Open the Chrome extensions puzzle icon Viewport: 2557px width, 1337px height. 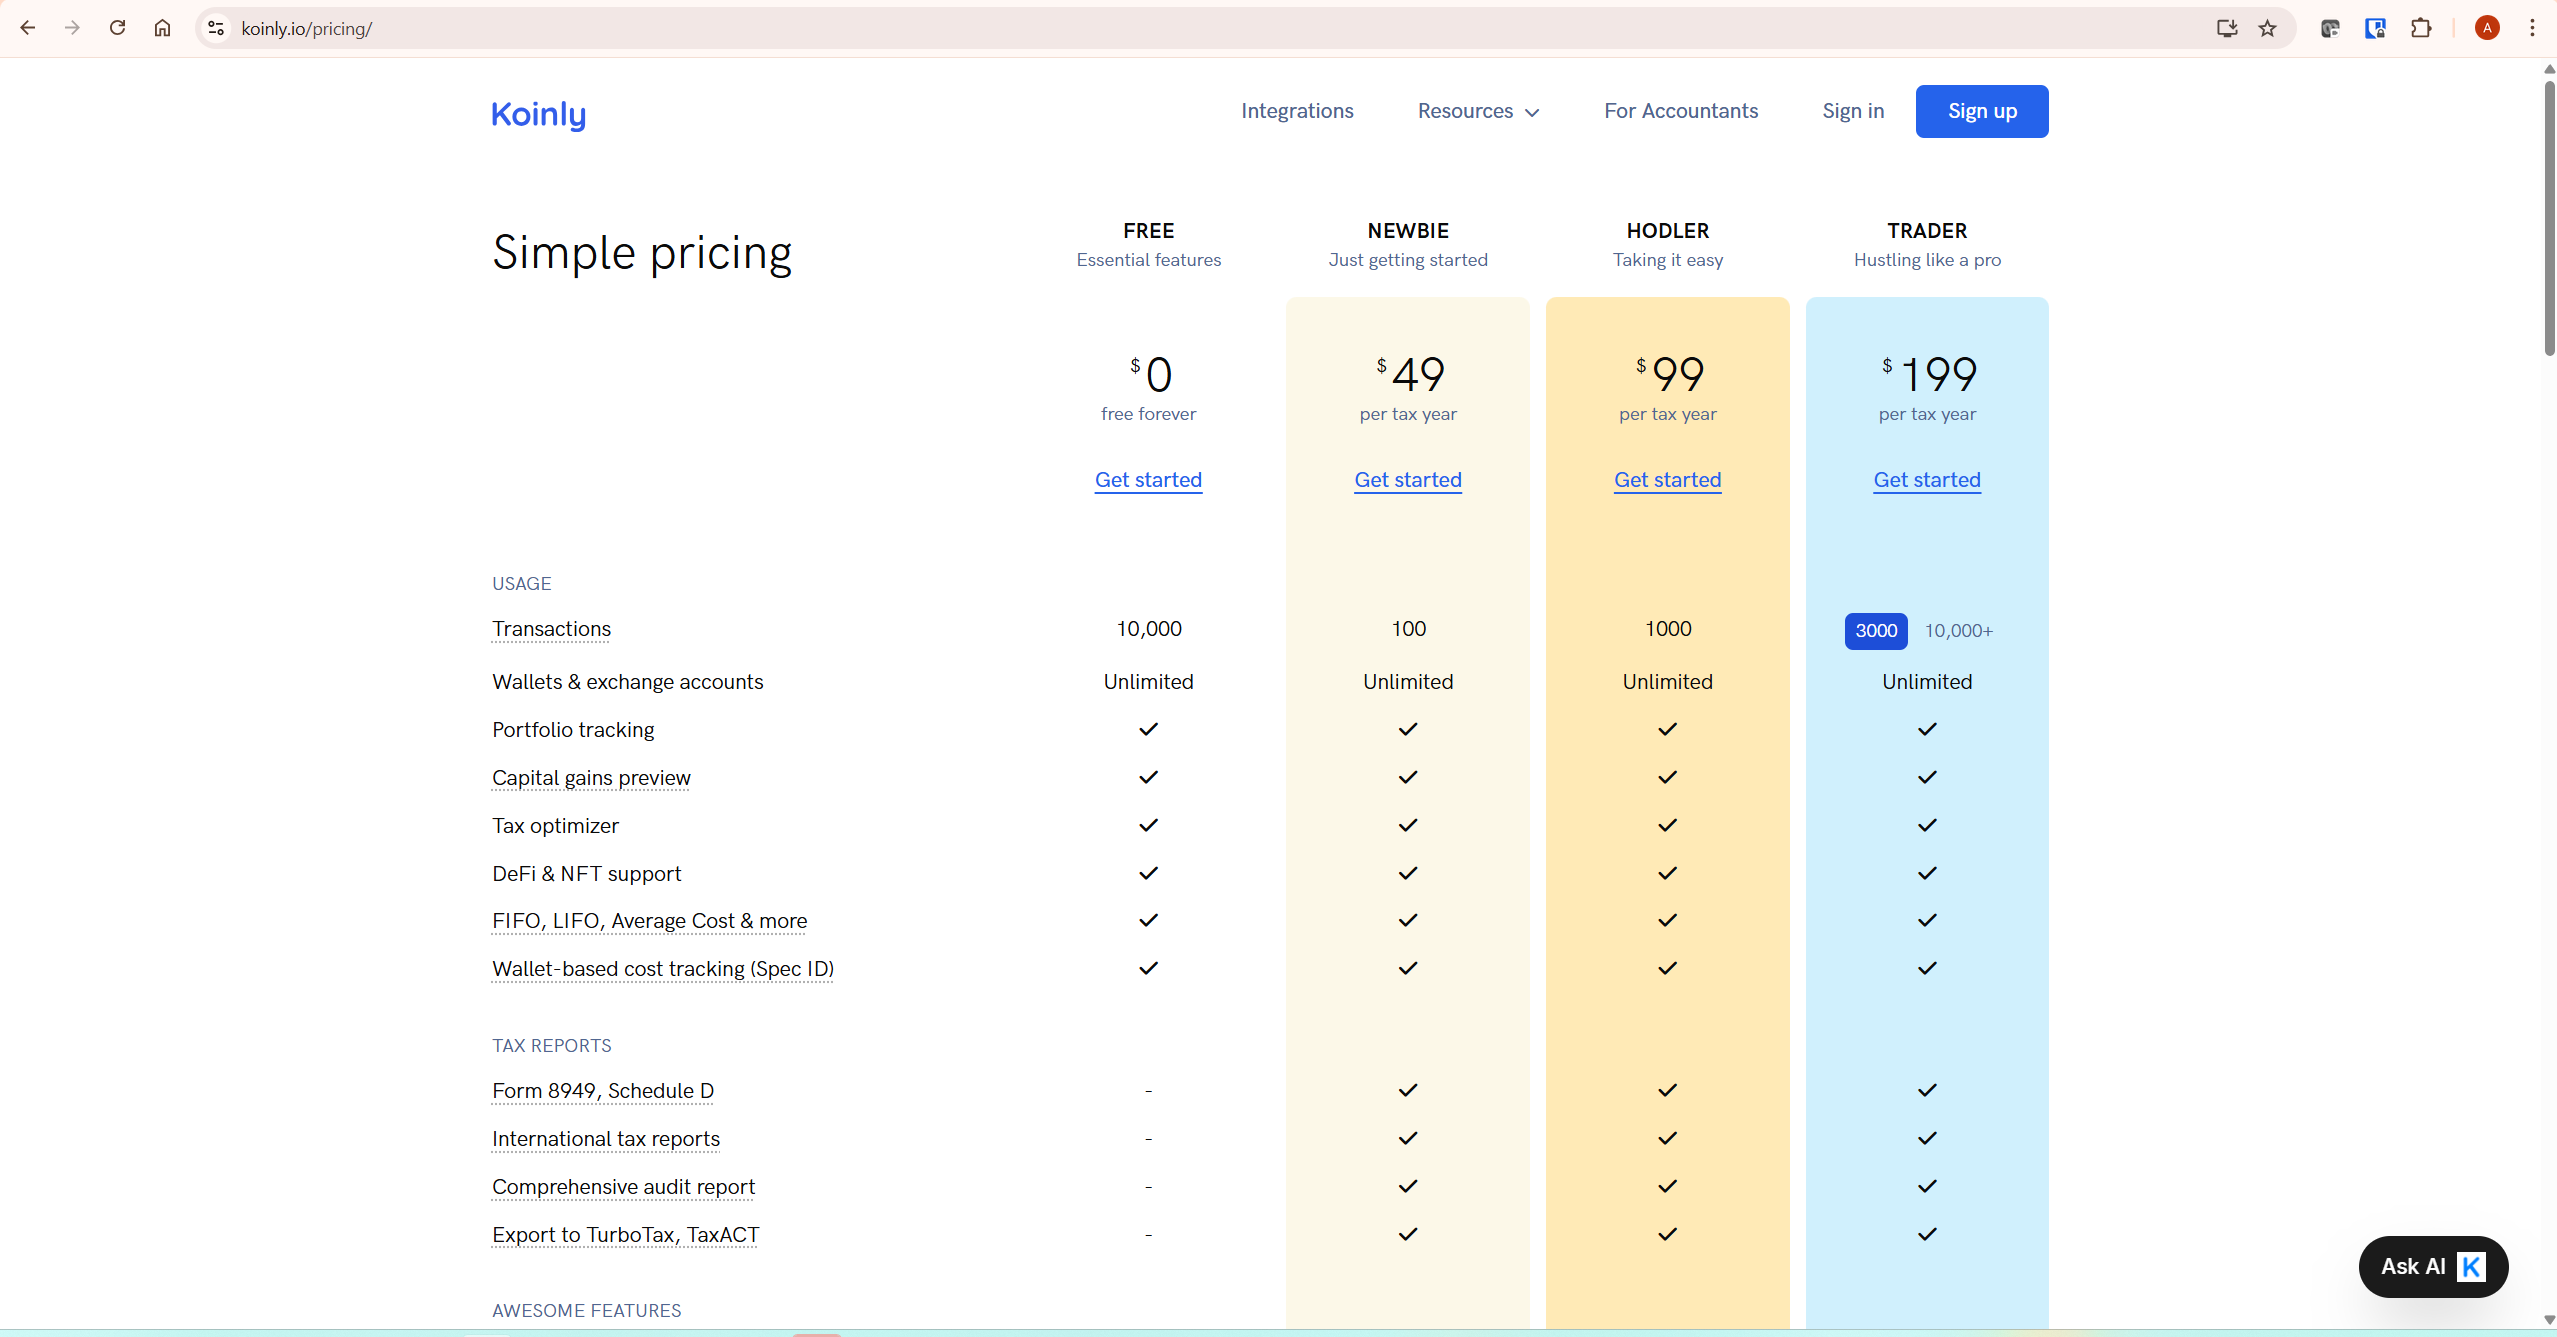click(2421, 28)
